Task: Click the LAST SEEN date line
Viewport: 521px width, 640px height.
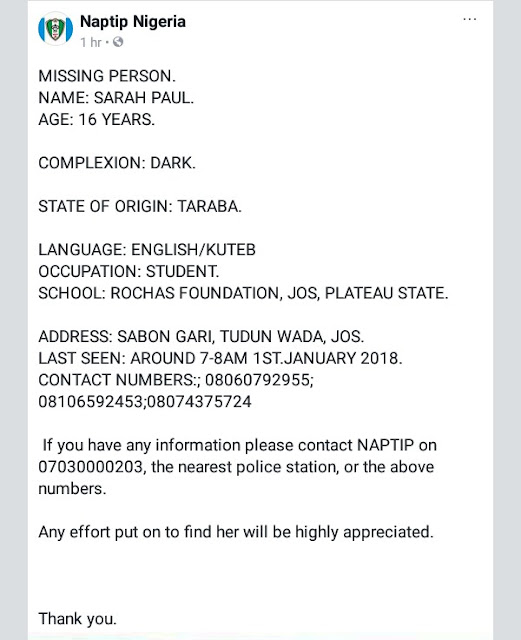Action: click(220, 358)
